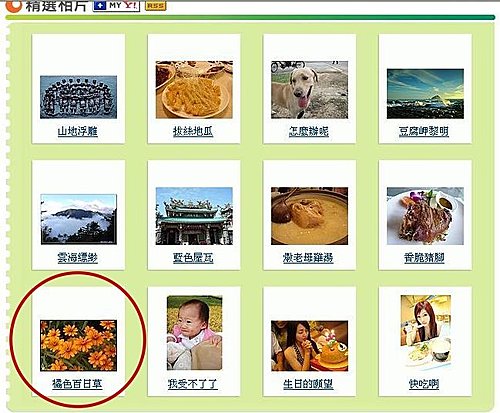Click the 藍色屋瓦 caption link
This screenshot has height=413, width=500.
point(193,258)
